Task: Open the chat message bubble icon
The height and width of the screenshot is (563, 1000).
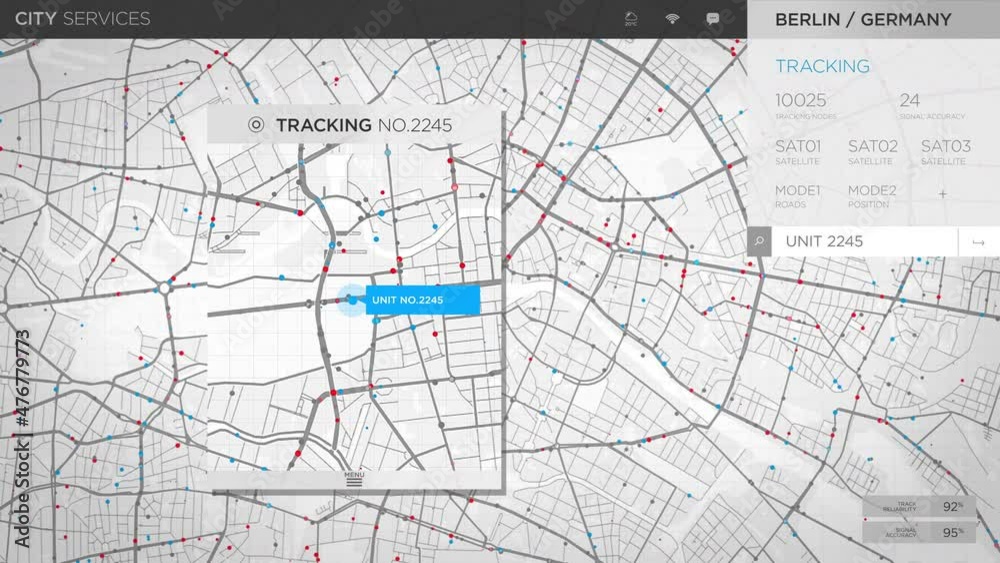Action: [713, 18]
